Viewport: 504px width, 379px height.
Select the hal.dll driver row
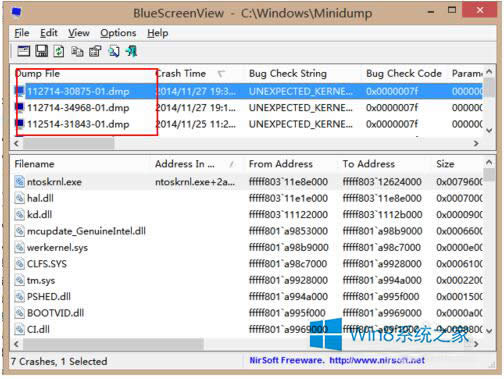(247, 198)
